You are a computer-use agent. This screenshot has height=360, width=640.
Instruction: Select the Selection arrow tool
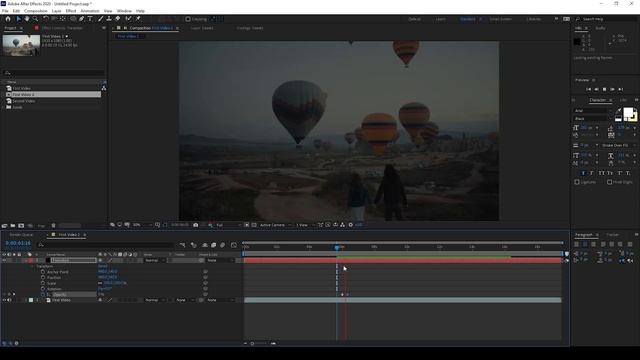(x=19, y=19)
